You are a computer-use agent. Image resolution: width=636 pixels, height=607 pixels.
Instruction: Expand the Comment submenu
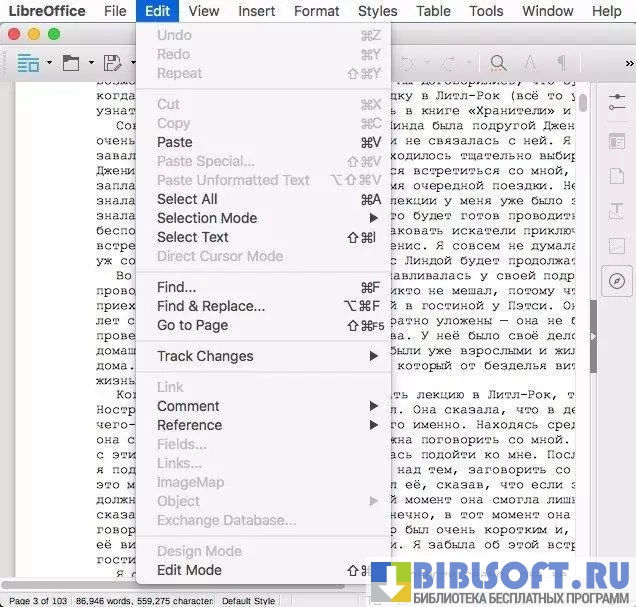(188, 406)
